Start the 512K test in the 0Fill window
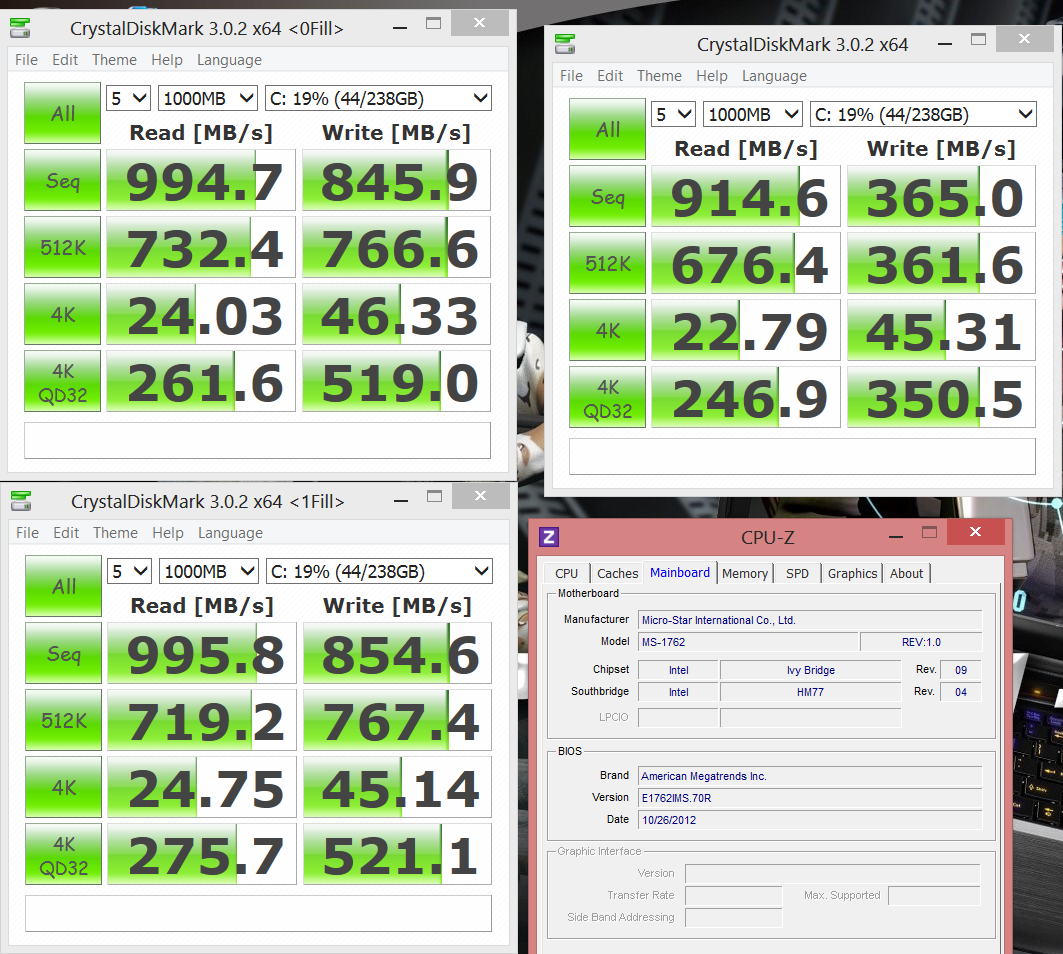The image size is (1063, 954). [62, 247]
